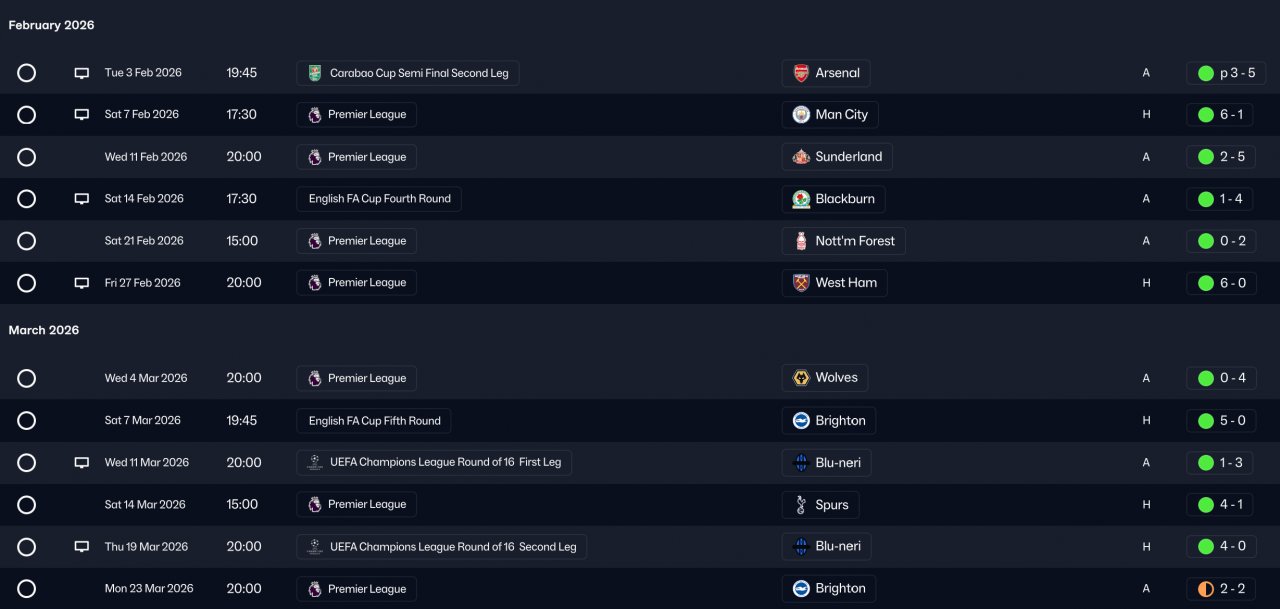Click the Wolves badge icon
The height and width of the screenshot is (609, 1280).
coord(801,378)
